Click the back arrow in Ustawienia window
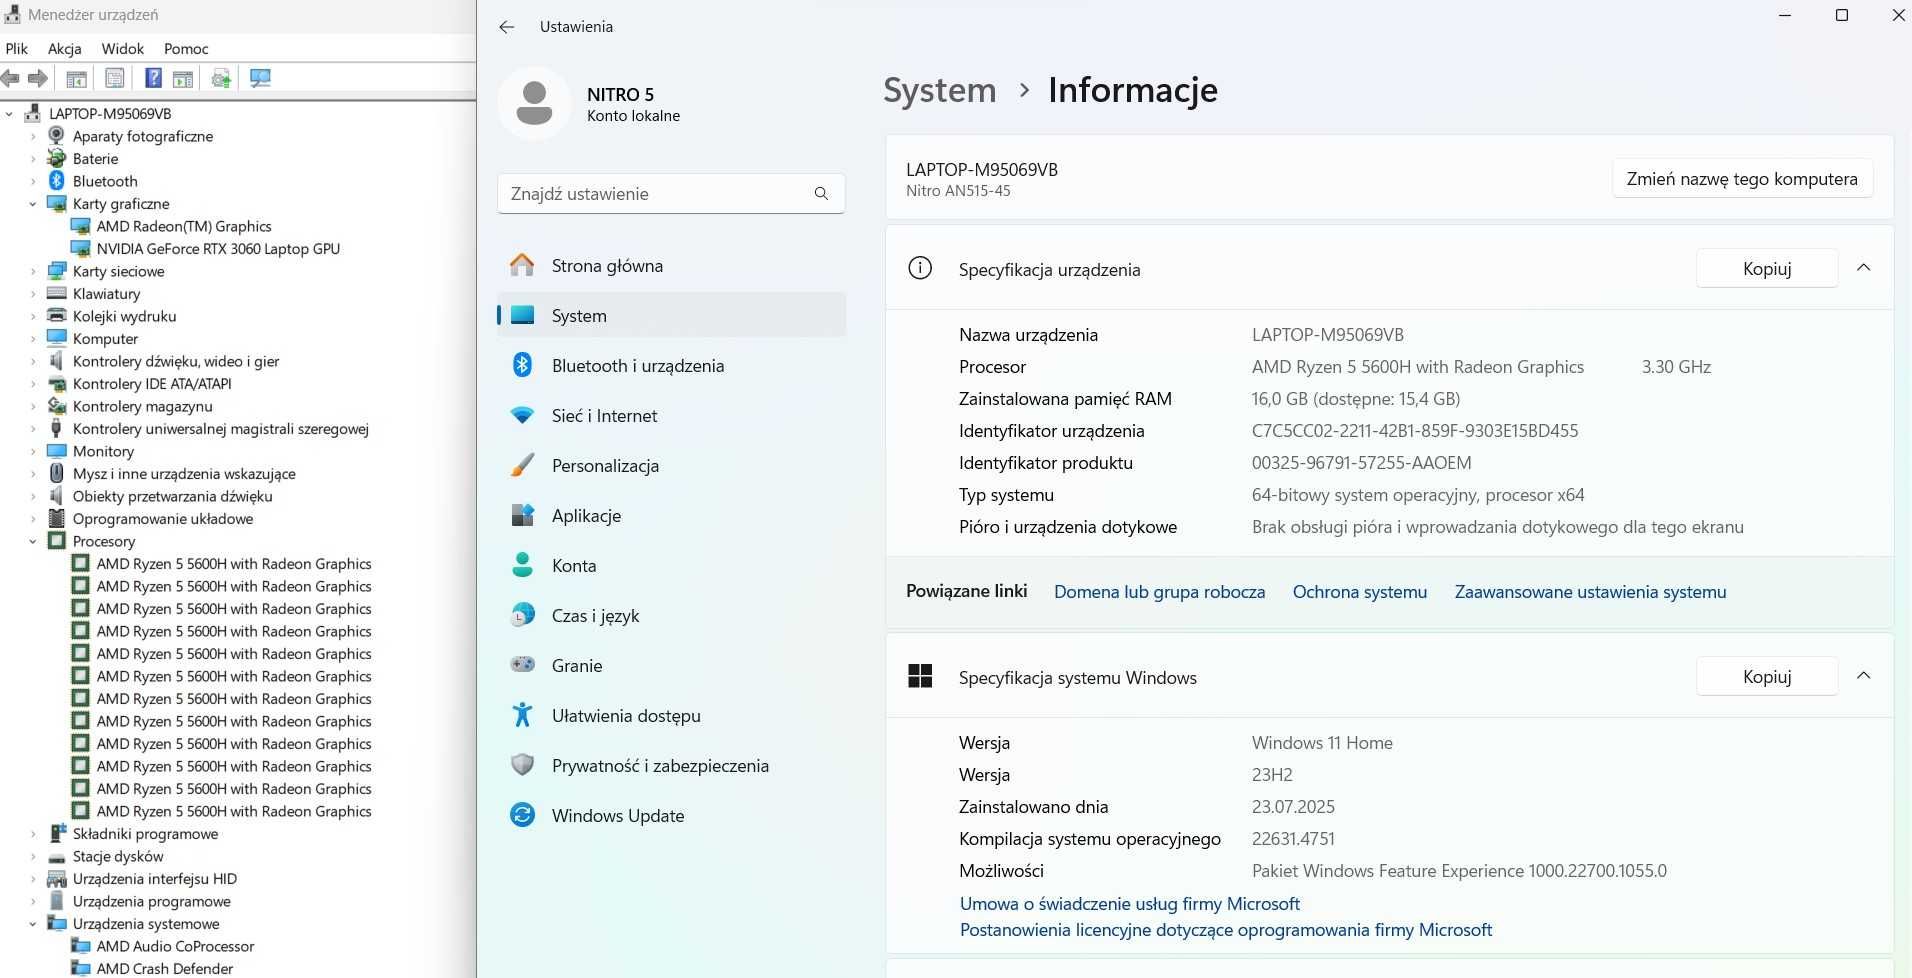Image resolution: width=1912 pixels, height=978 pixels. [x=507, y=27]
